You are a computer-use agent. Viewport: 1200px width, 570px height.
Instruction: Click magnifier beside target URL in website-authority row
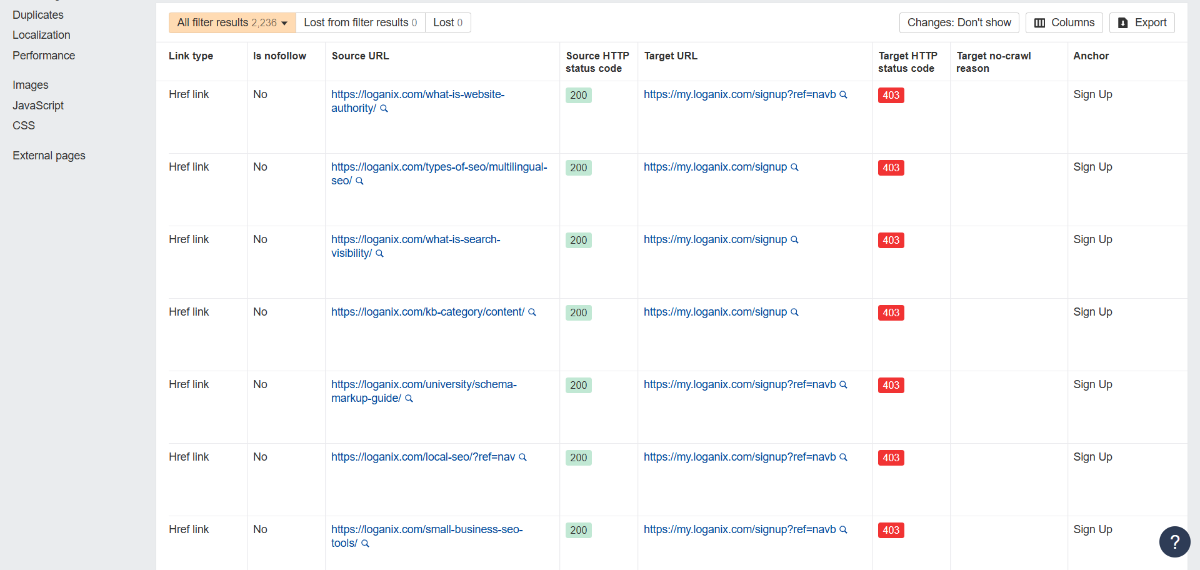(843, 95)
